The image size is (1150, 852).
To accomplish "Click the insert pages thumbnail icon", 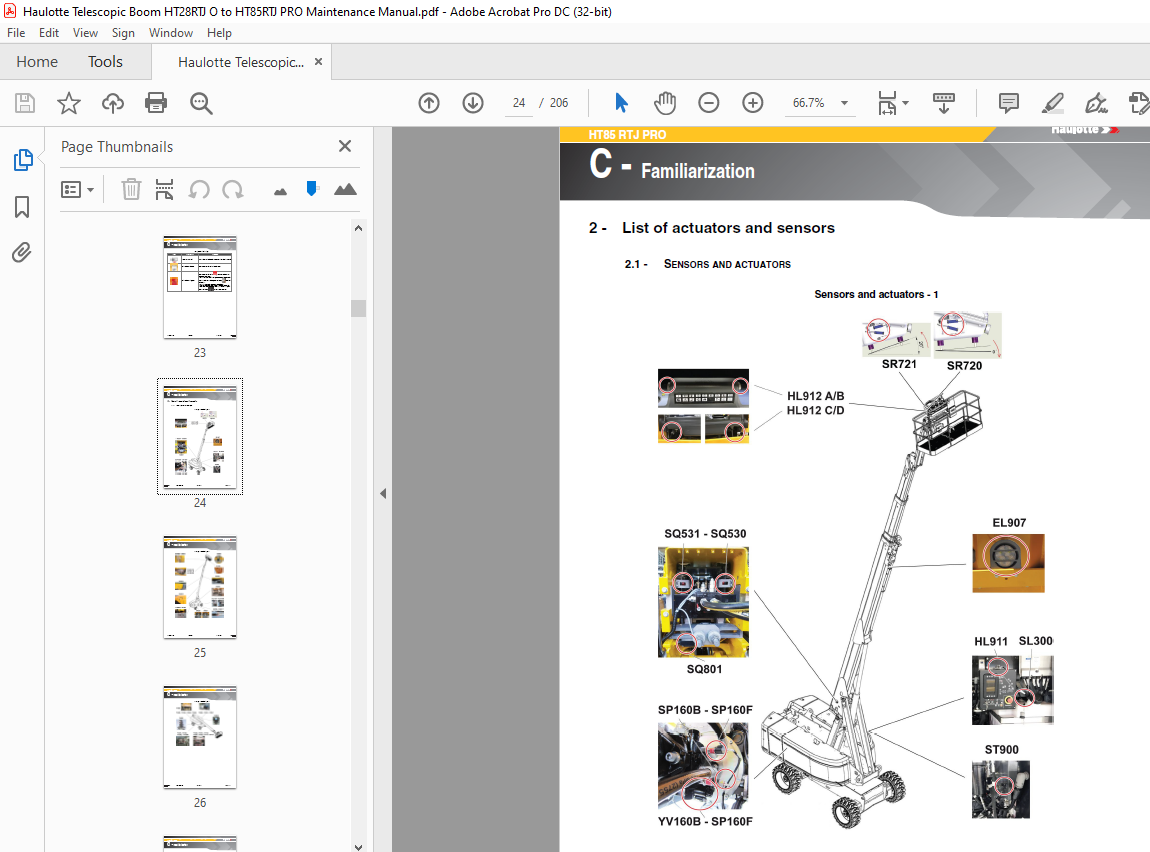I will [164, 189].
